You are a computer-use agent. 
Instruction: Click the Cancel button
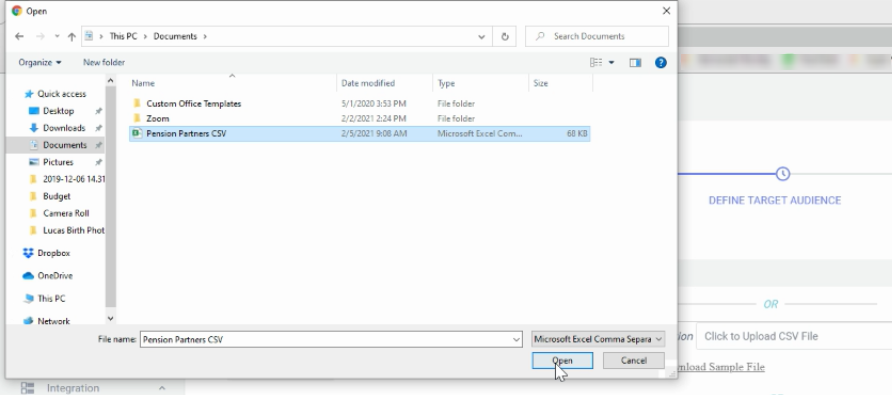pos(634,360)
